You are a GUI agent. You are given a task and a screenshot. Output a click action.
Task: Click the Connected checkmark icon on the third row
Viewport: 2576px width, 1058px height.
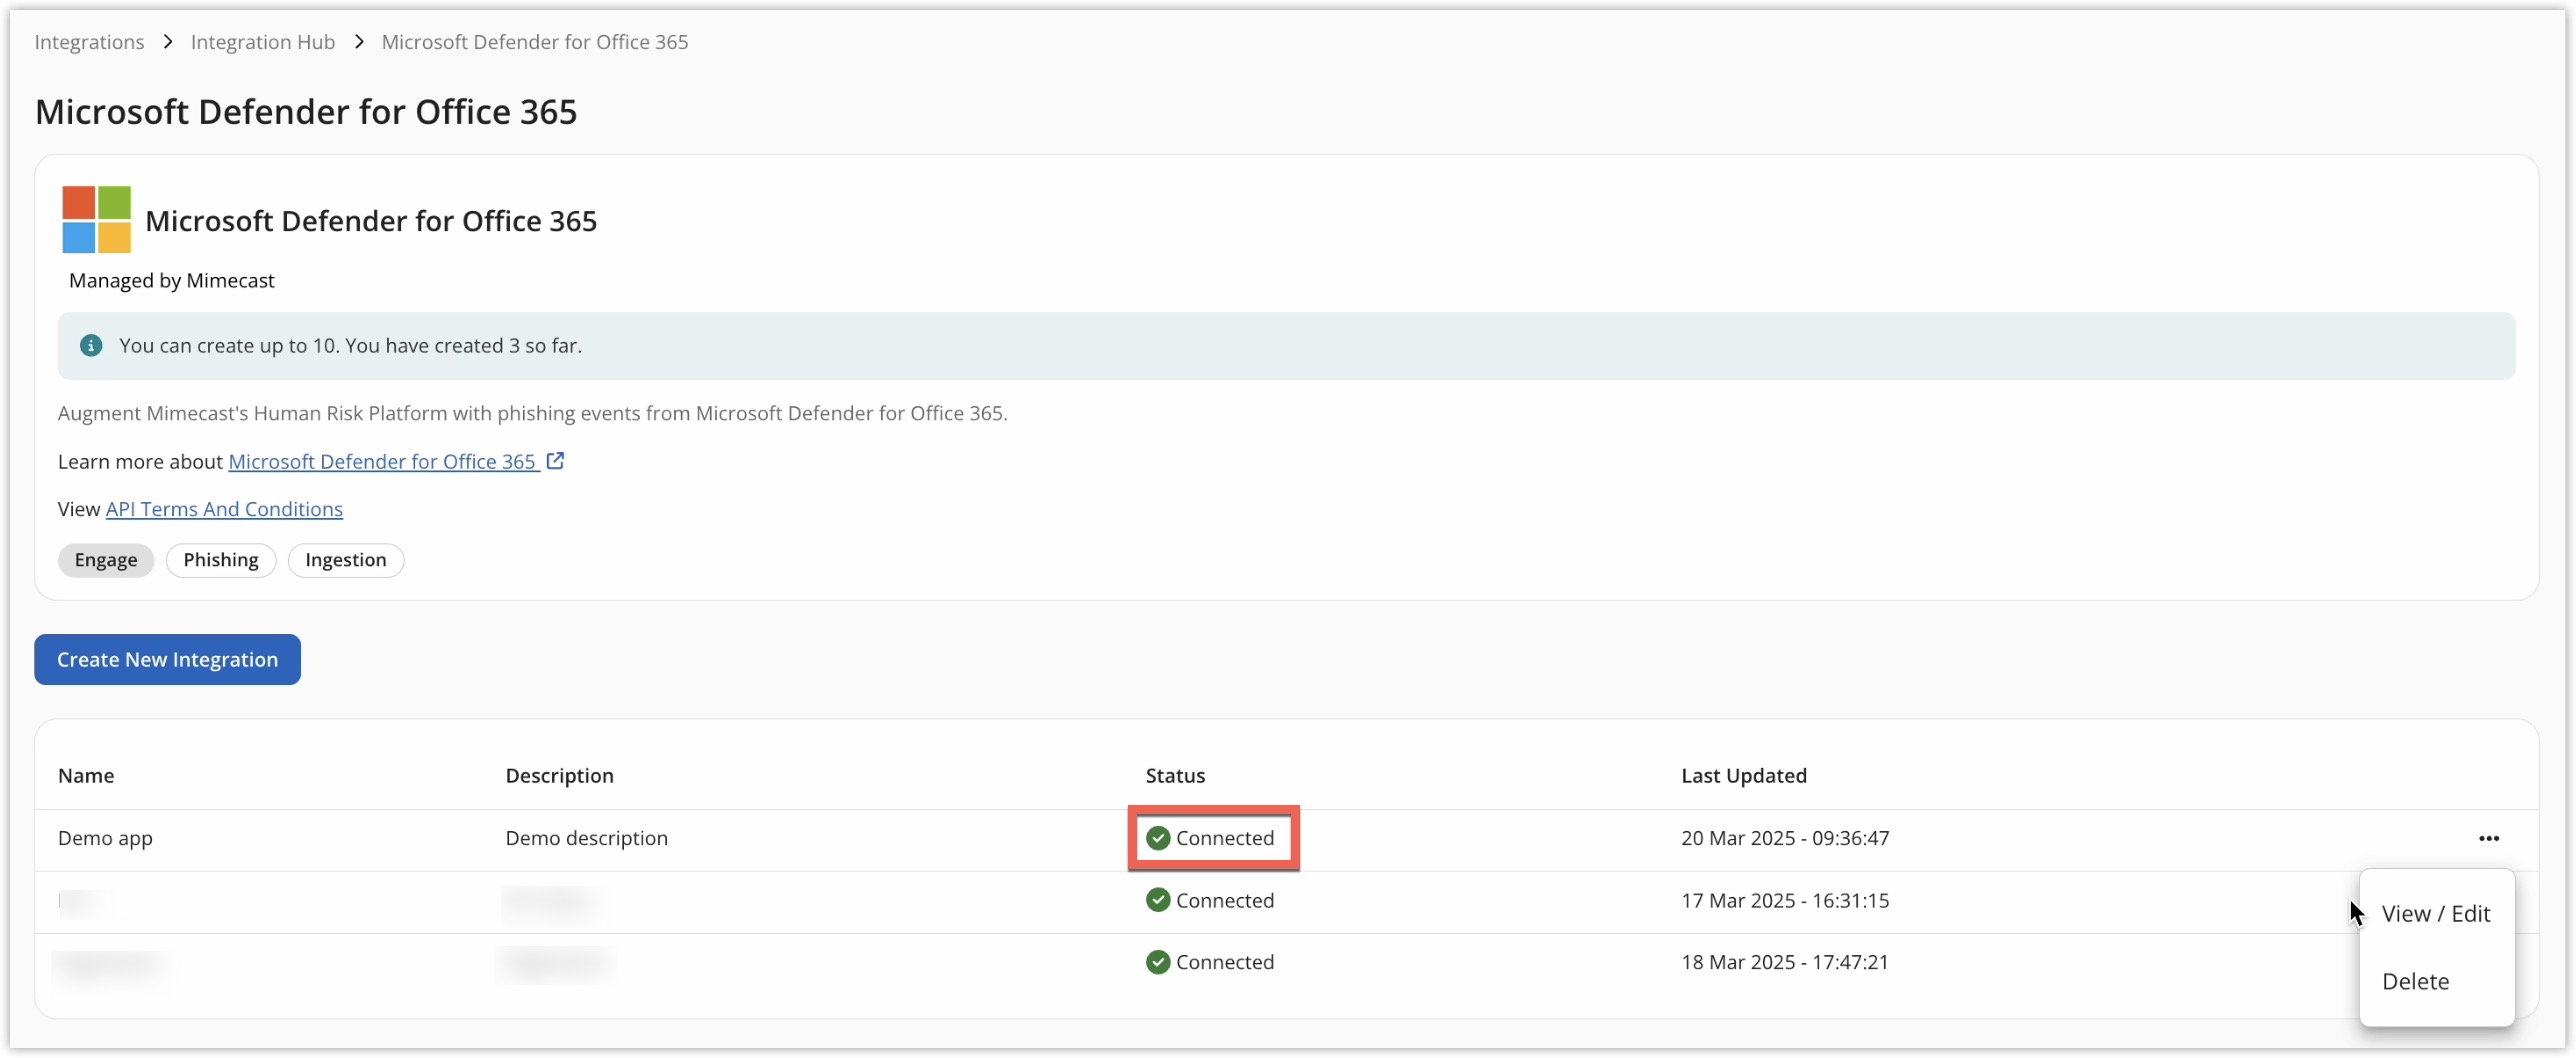point(1158,962)
